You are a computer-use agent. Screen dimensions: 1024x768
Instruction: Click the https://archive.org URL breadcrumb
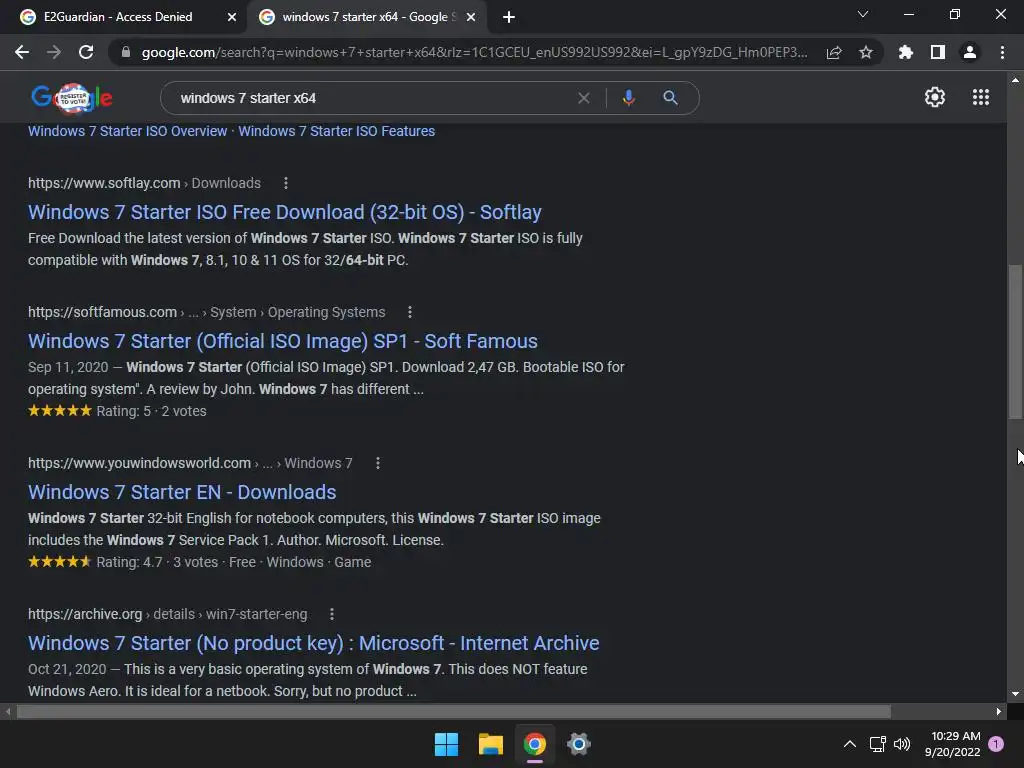pyautogui.click(x=85, y=615)
